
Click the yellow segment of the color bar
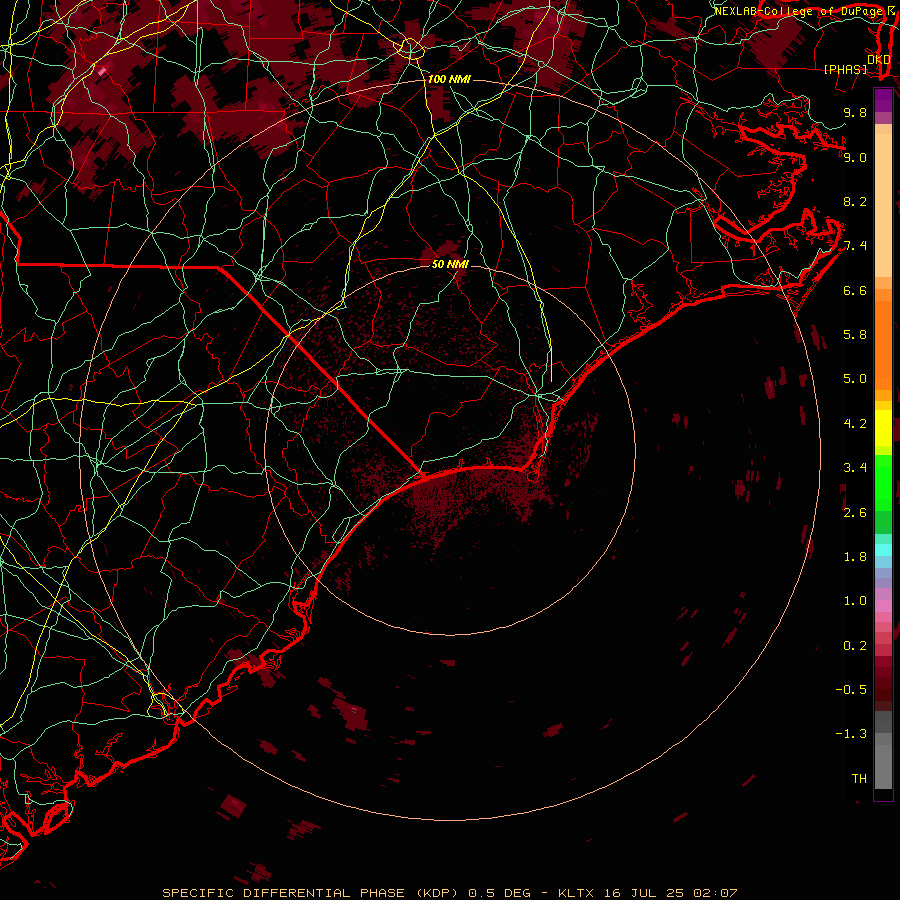[x=883, y=428]
